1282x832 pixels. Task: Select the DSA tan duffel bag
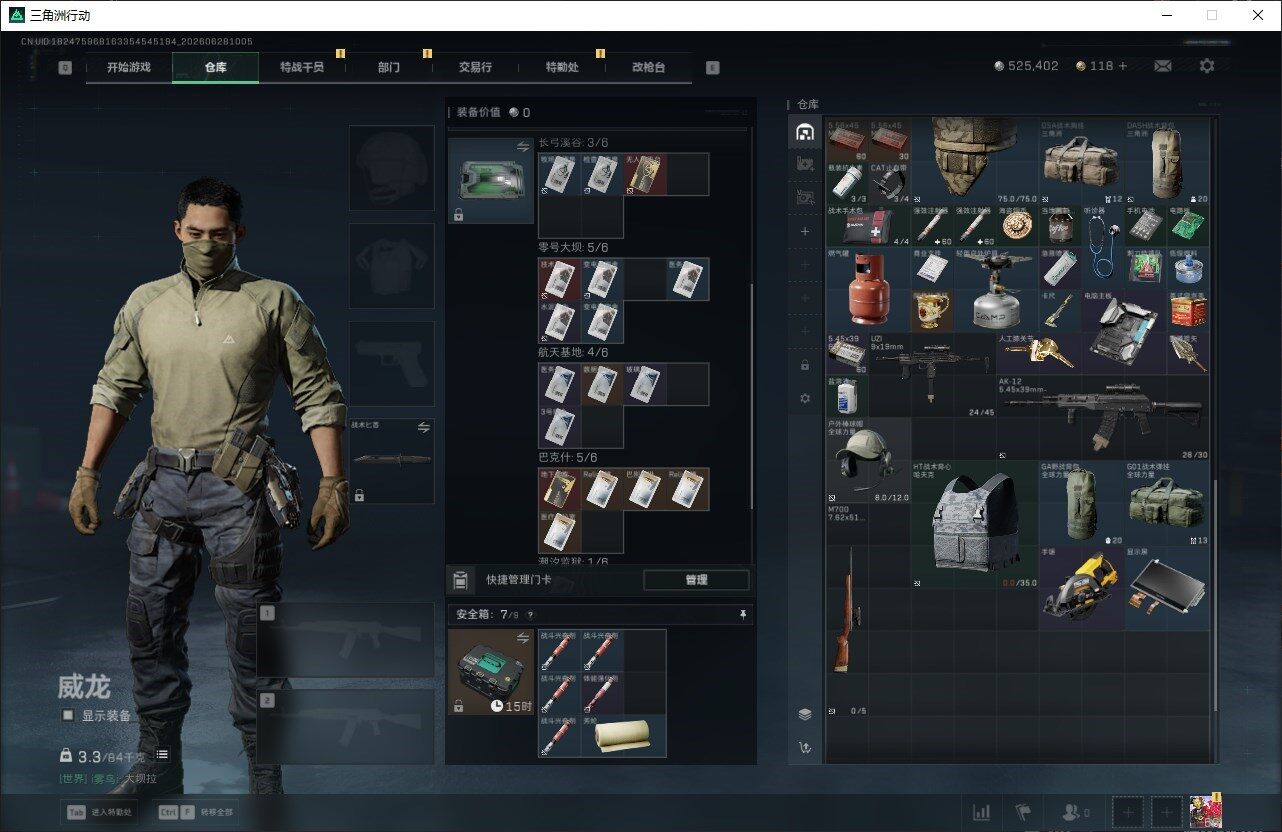pyautogui.click(x=1081, y=162)
